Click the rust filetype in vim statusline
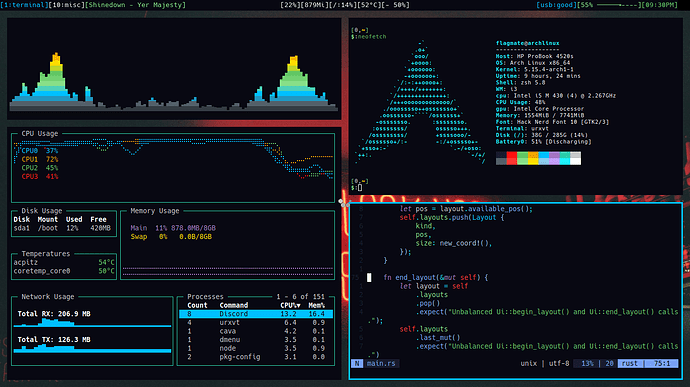 point(629,363)
